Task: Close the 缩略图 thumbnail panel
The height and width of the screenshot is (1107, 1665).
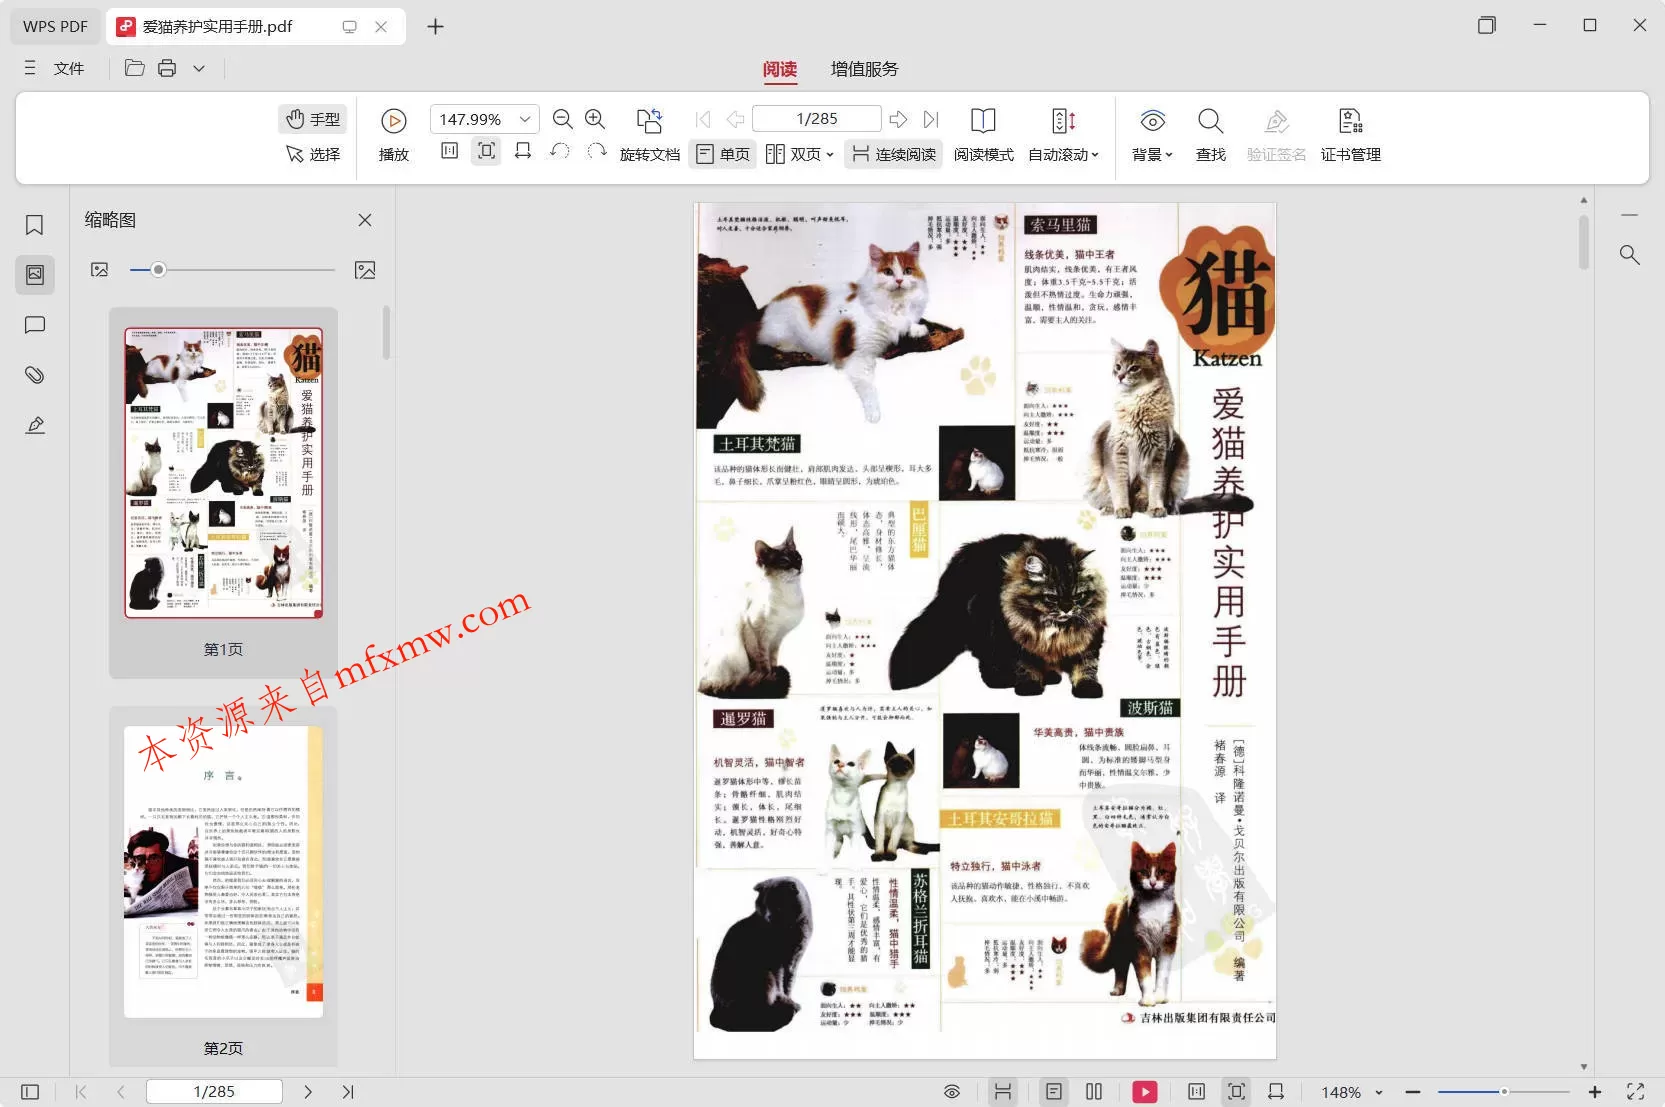Action: [x=365, y=220]
